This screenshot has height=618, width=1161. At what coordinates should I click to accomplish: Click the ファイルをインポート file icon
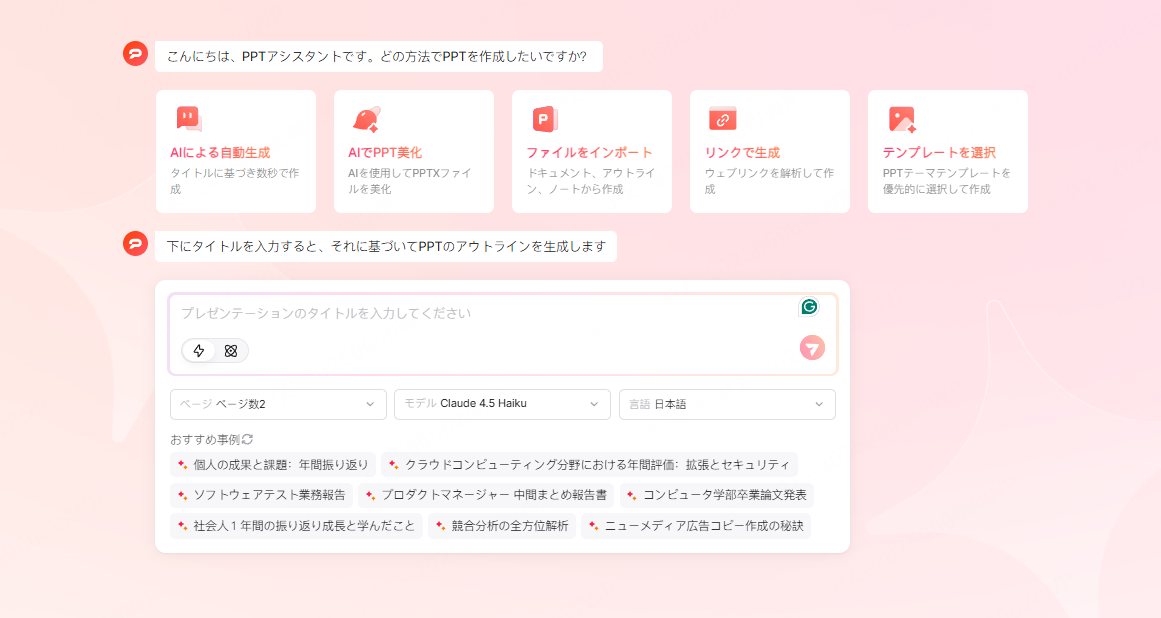tap(544, 119)
